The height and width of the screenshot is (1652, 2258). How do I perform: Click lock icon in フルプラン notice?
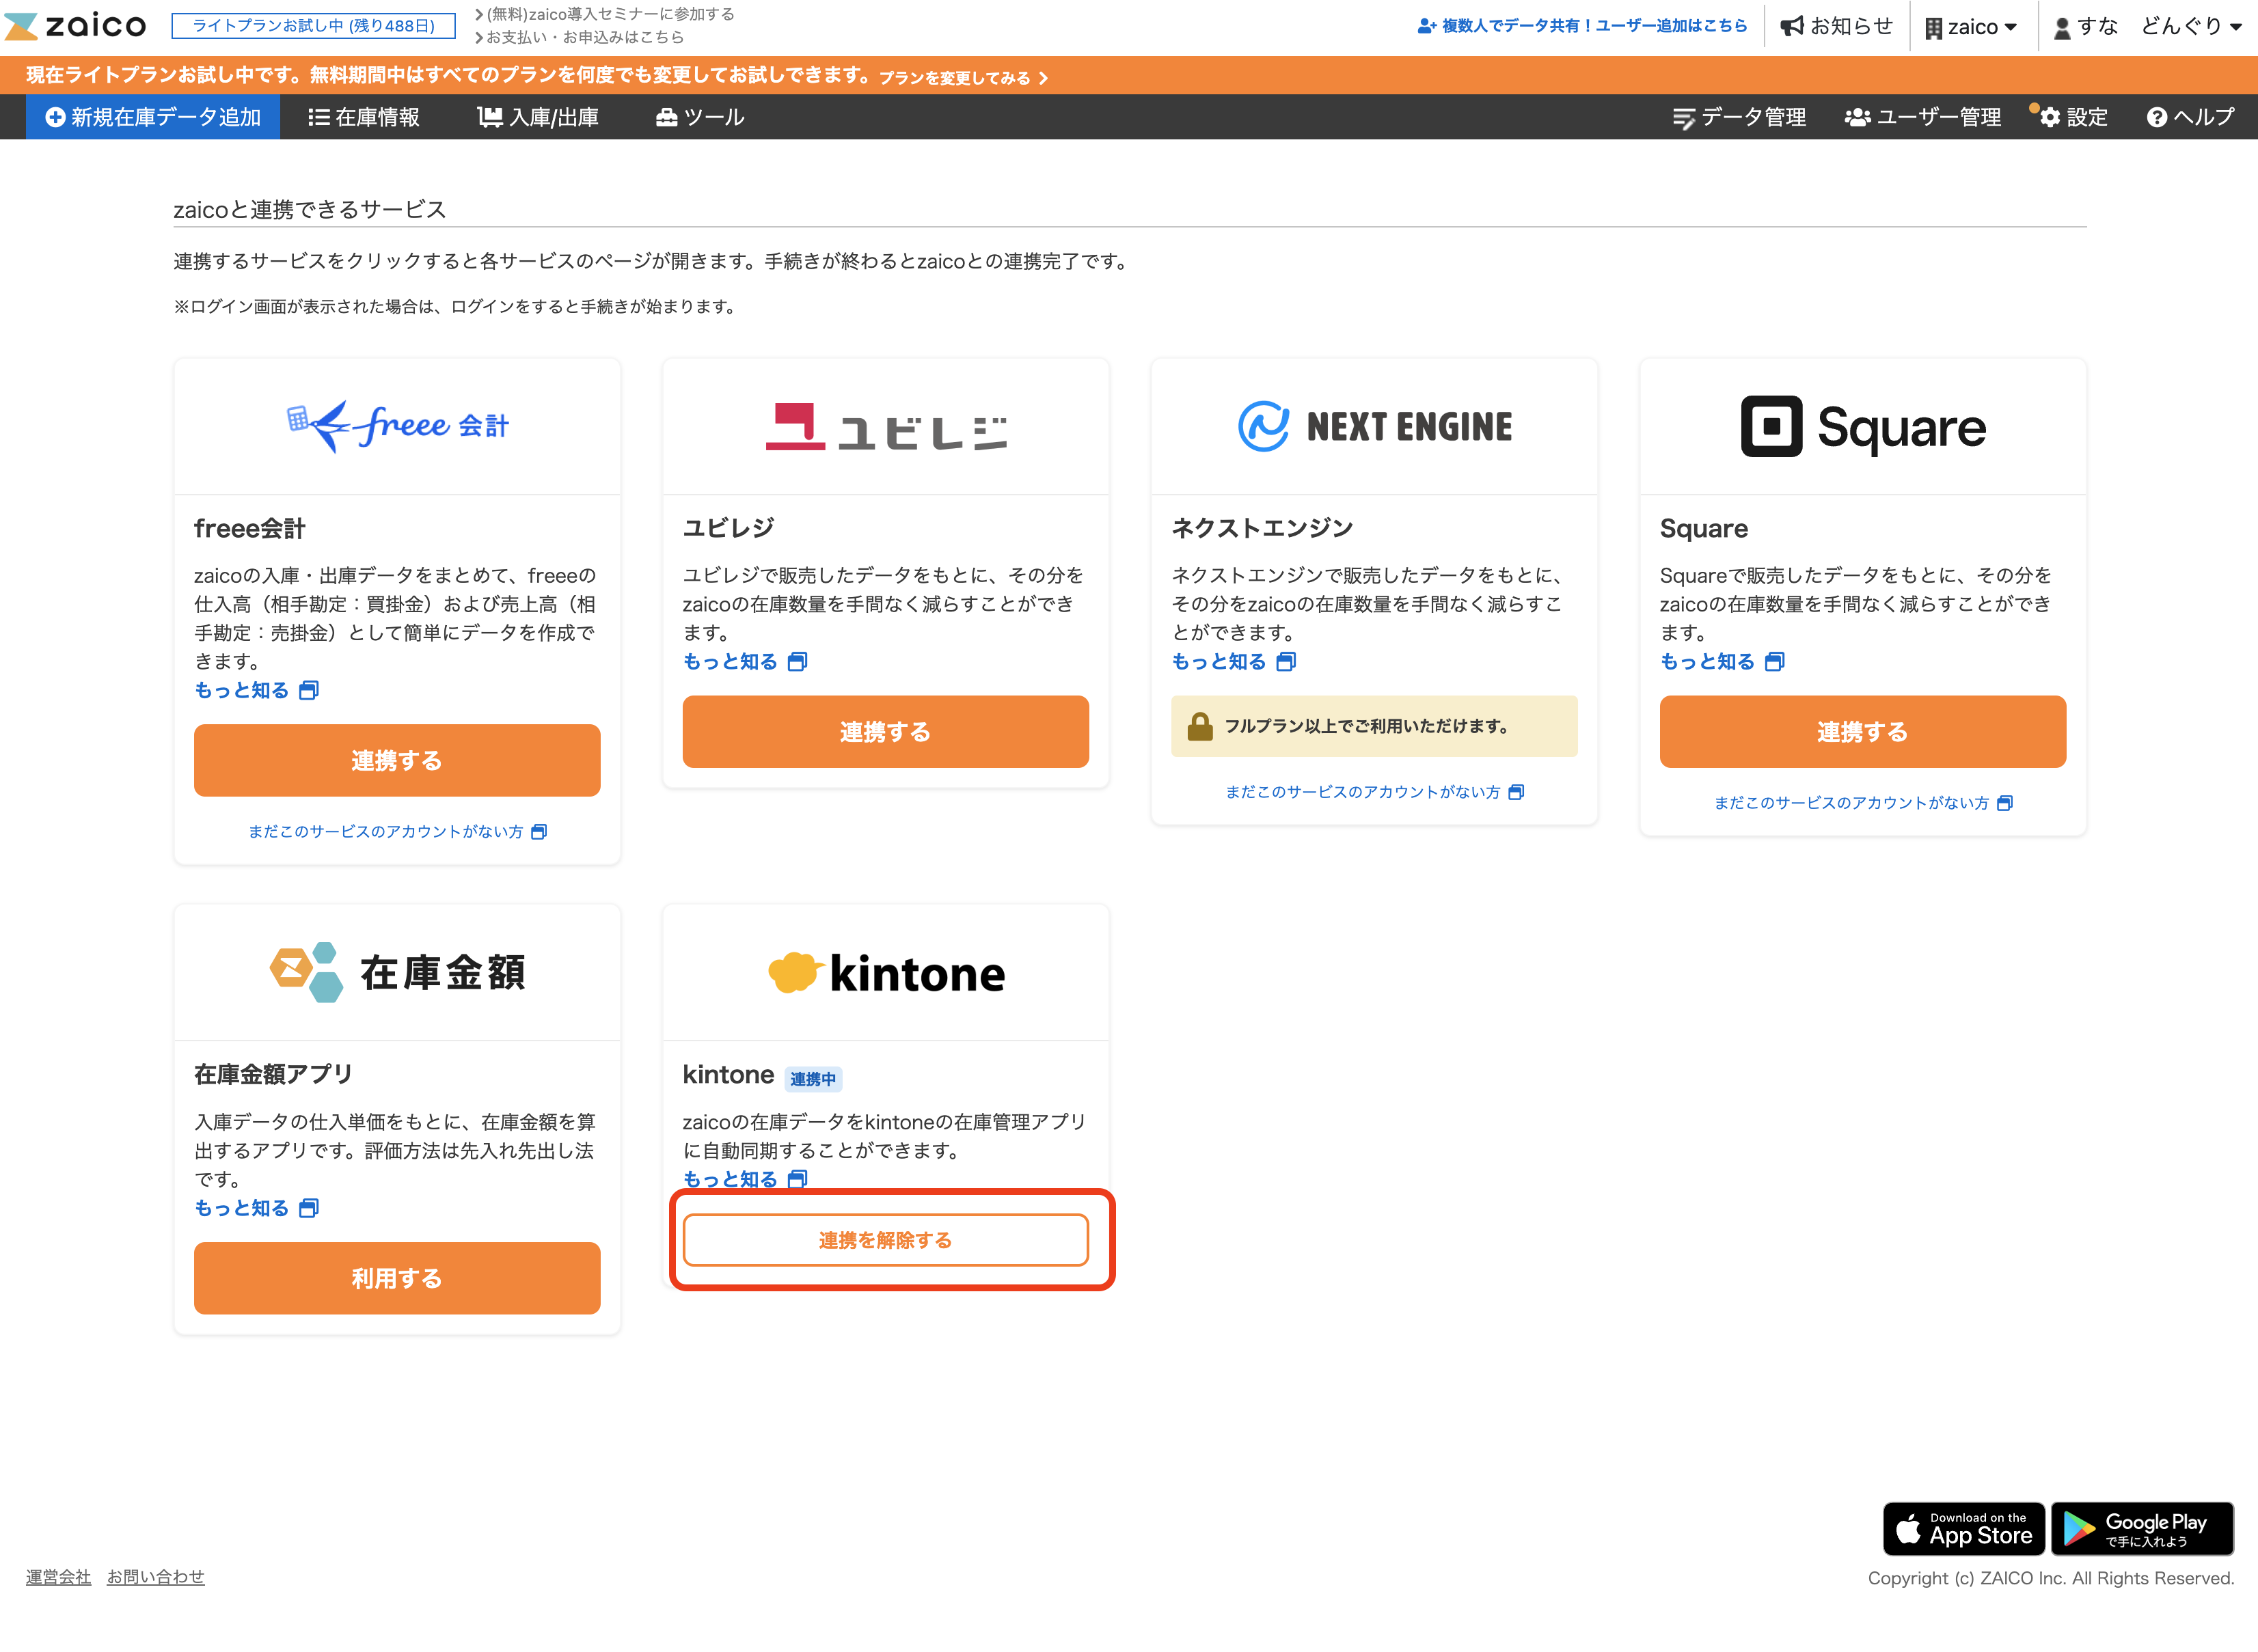1199,726
